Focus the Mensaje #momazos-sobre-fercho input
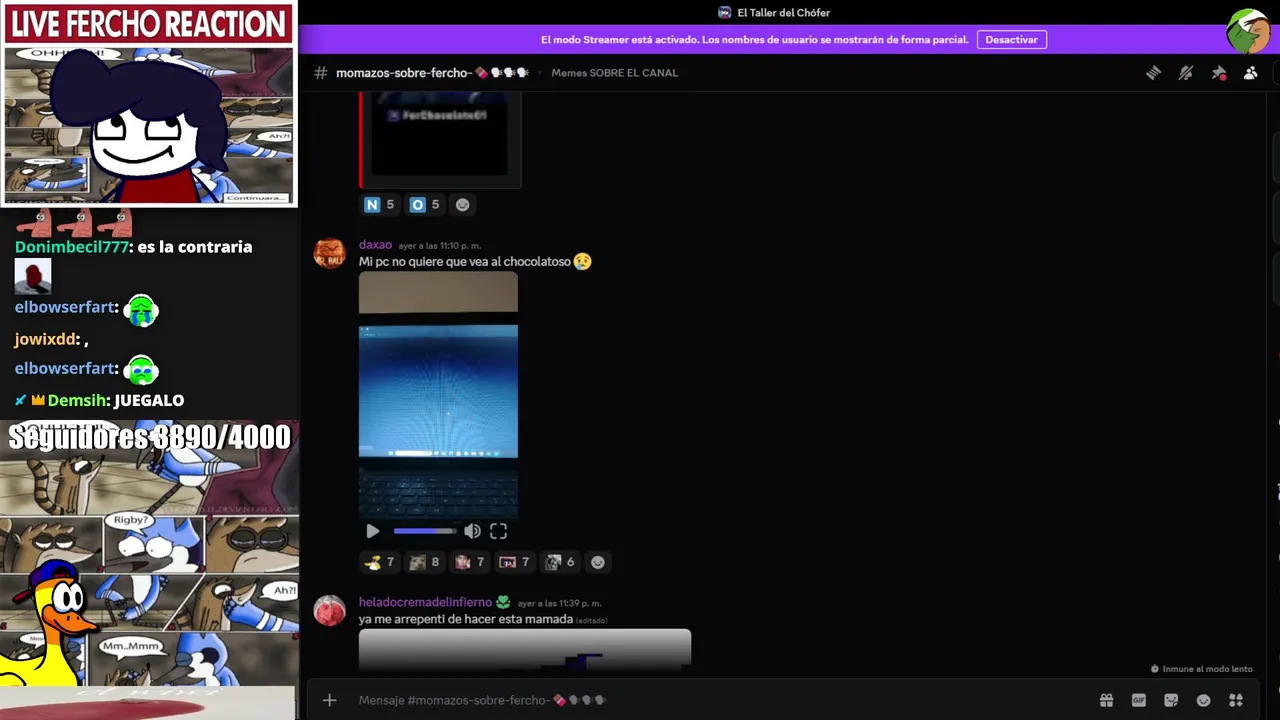 720,700
